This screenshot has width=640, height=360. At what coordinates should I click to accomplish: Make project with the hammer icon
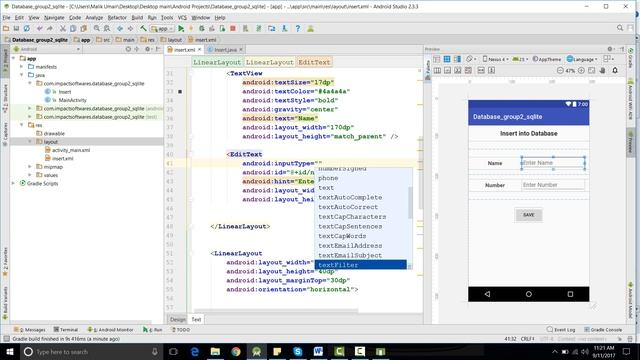pyautogui.click(x=143, y=29)
